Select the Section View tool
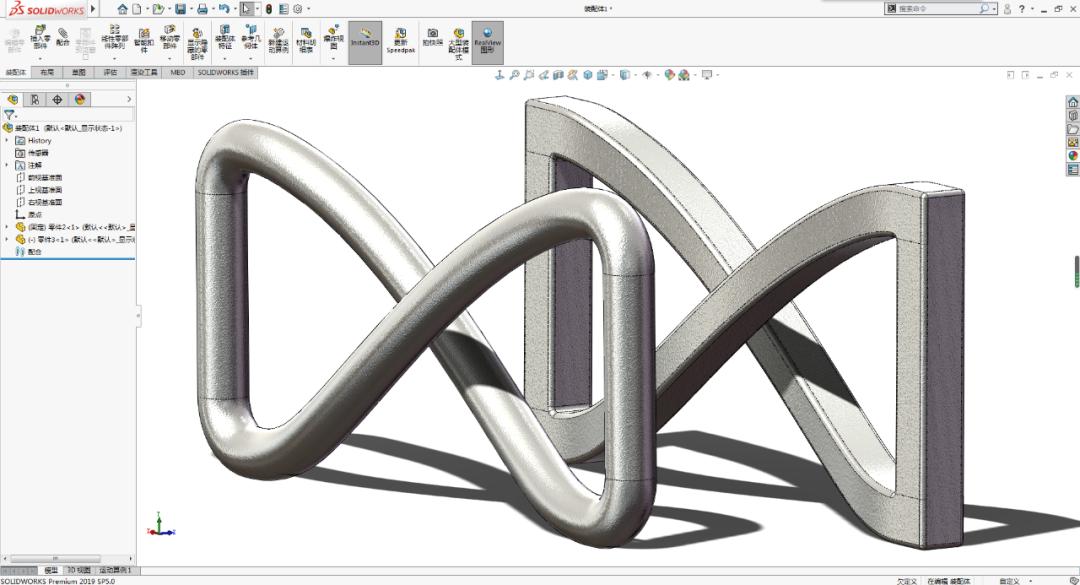 (x=557, y=73)
